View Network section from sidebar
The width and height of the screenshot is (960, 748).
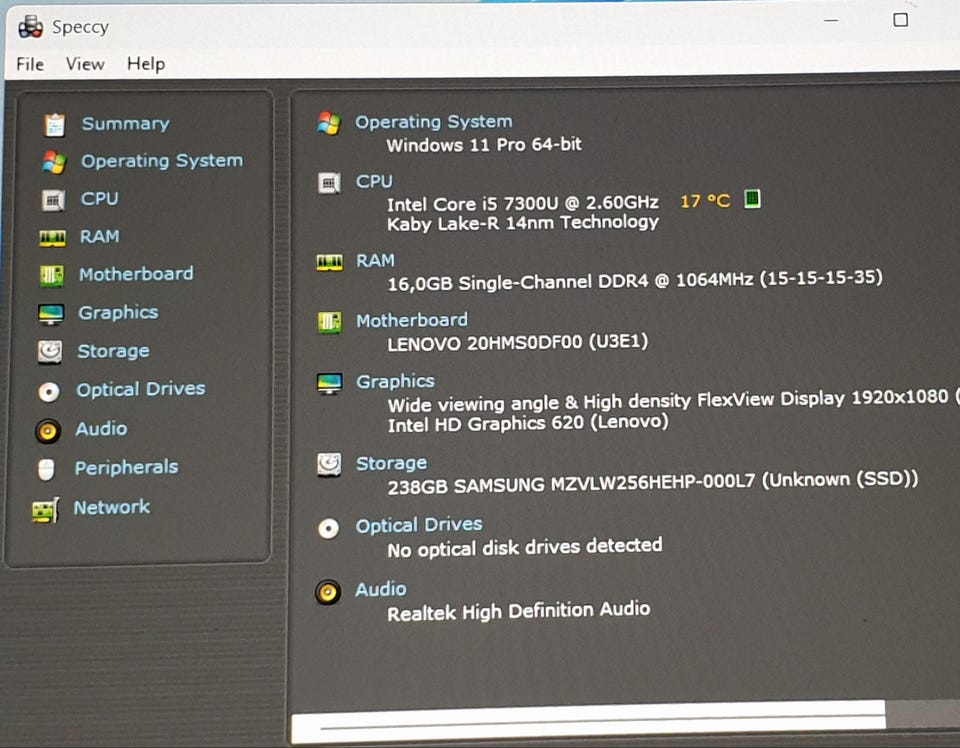point(112,507)
